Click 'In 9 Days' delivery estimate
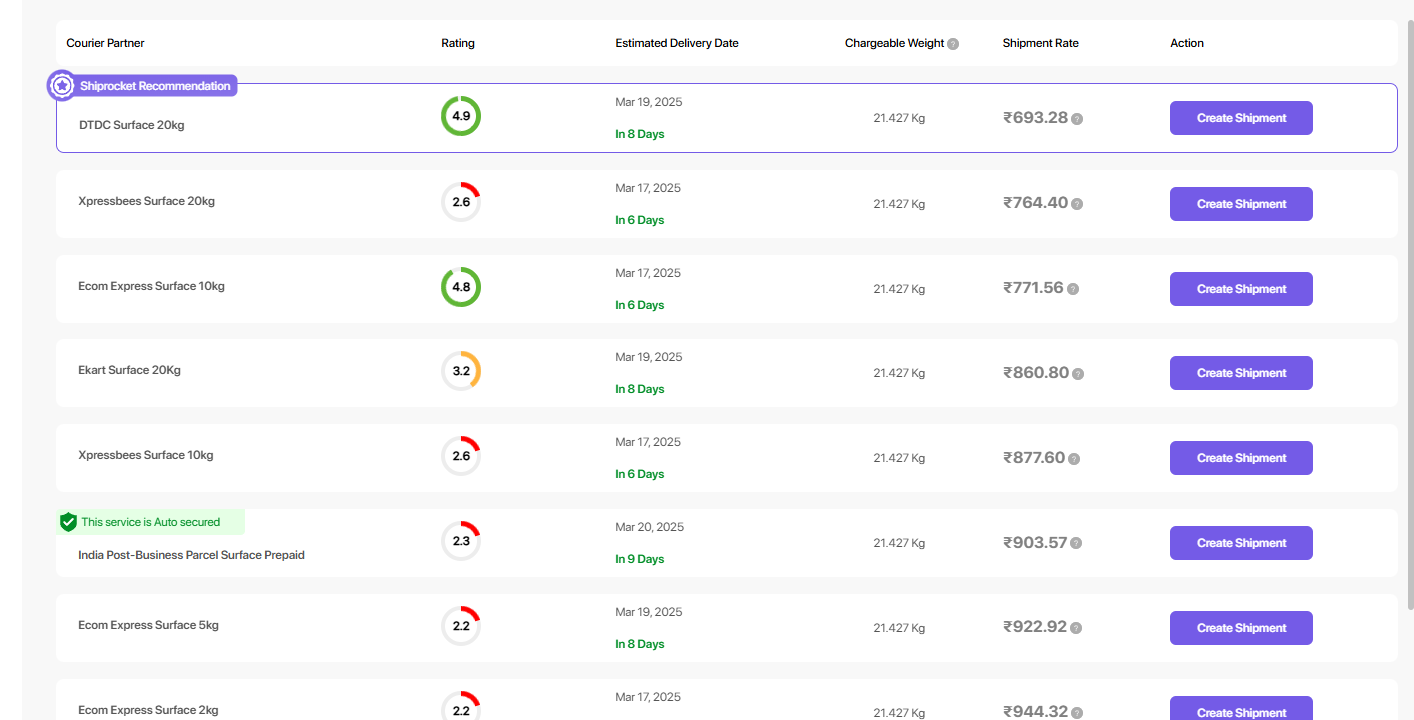 click(x=640, y=559)
